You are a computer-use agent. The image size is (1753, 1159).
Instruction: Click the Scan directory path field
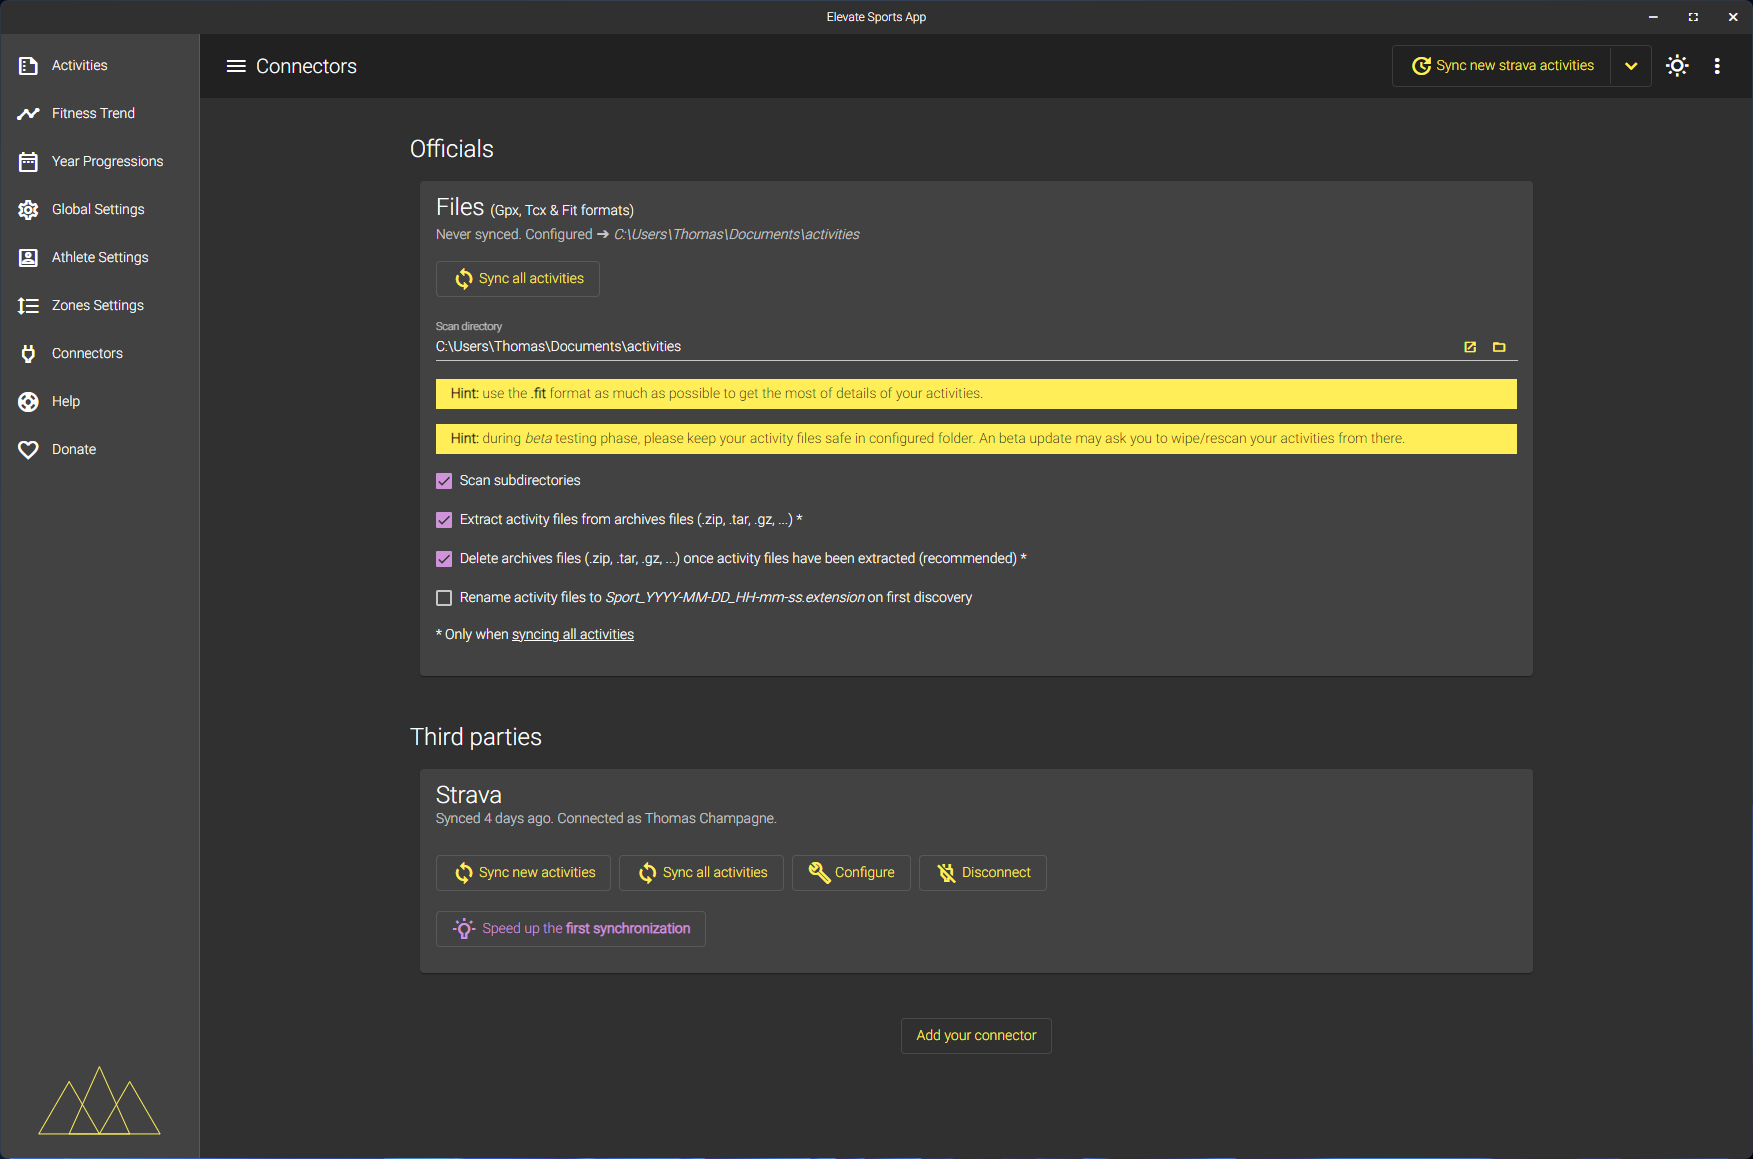click(940, 347)
